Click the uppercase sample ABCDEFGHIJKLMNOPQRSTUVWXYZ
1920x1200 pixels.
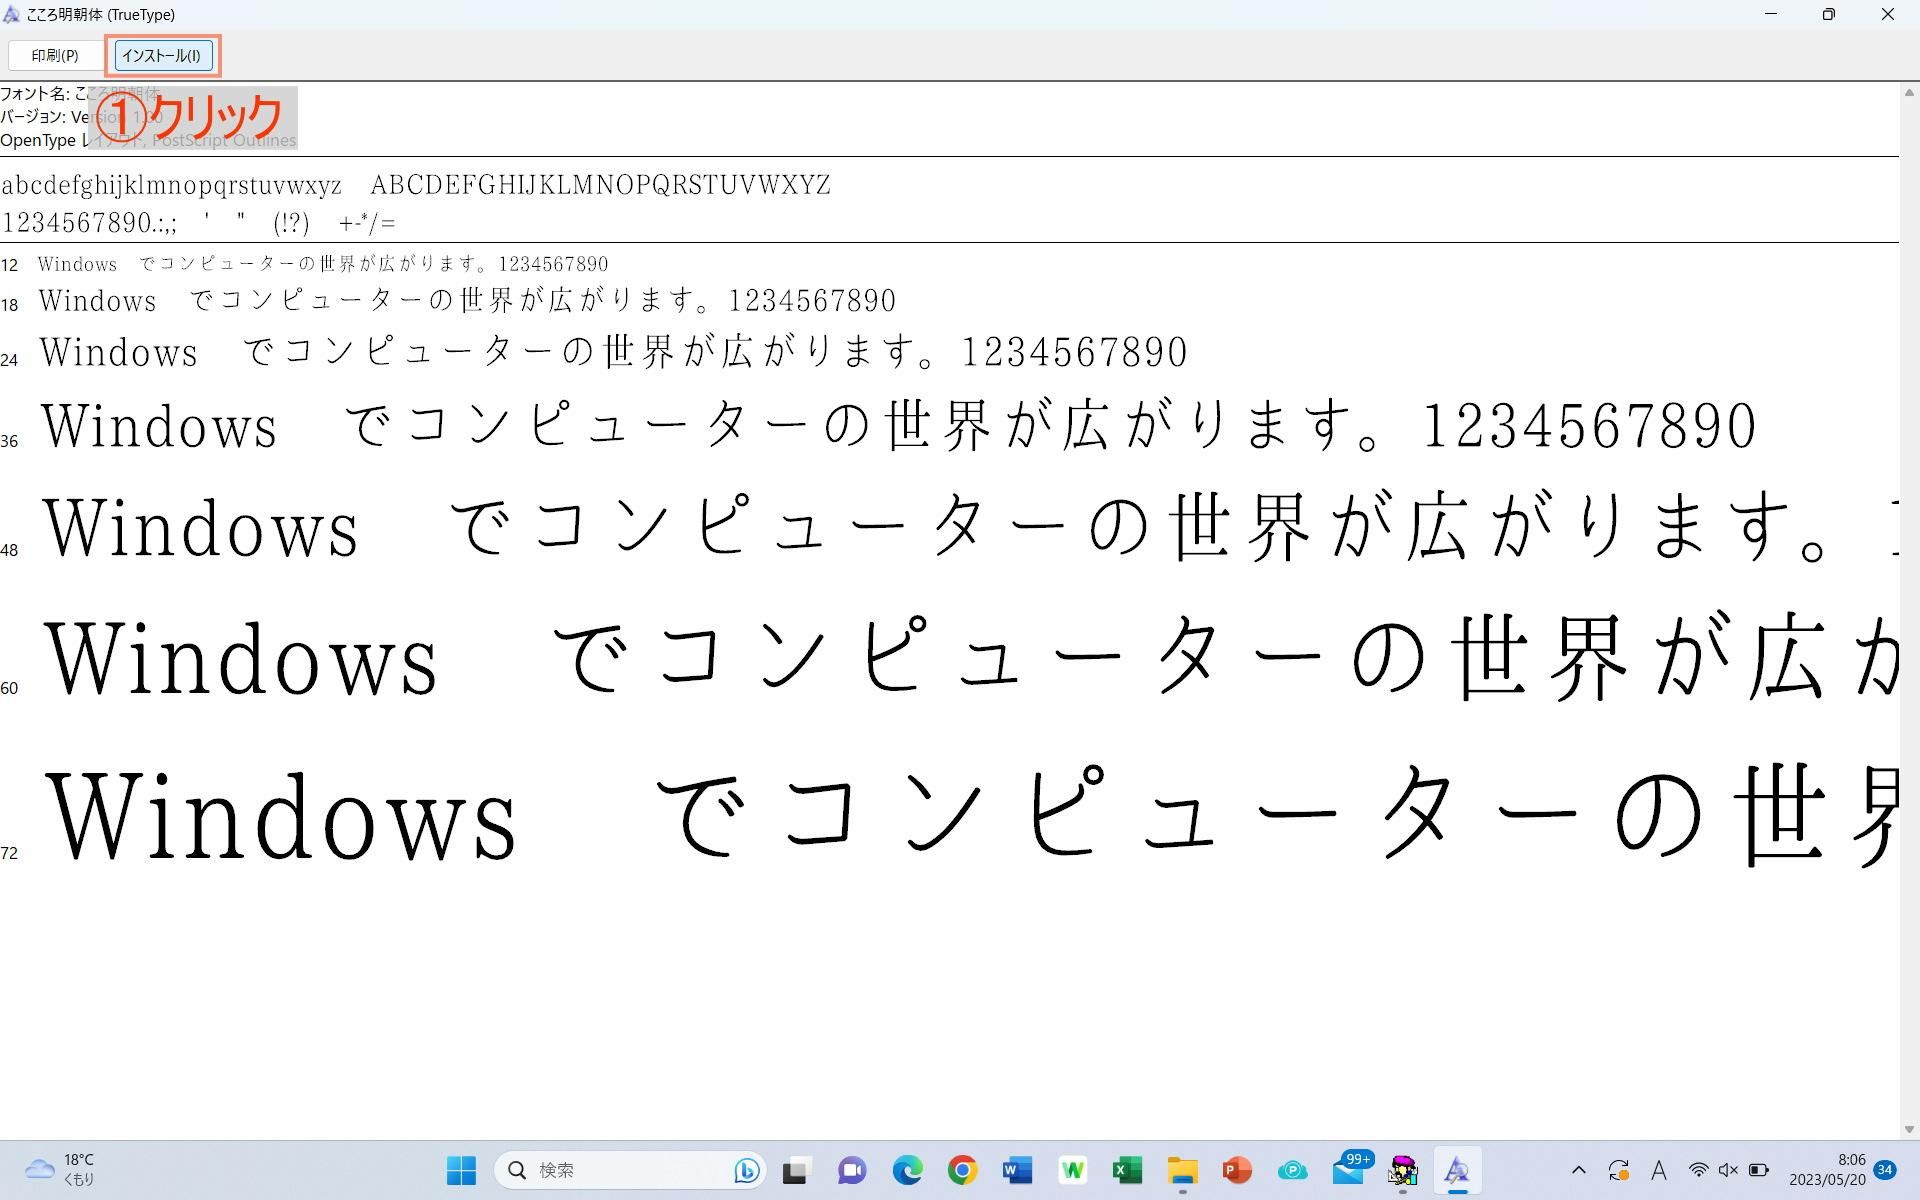tap(601, 185)
